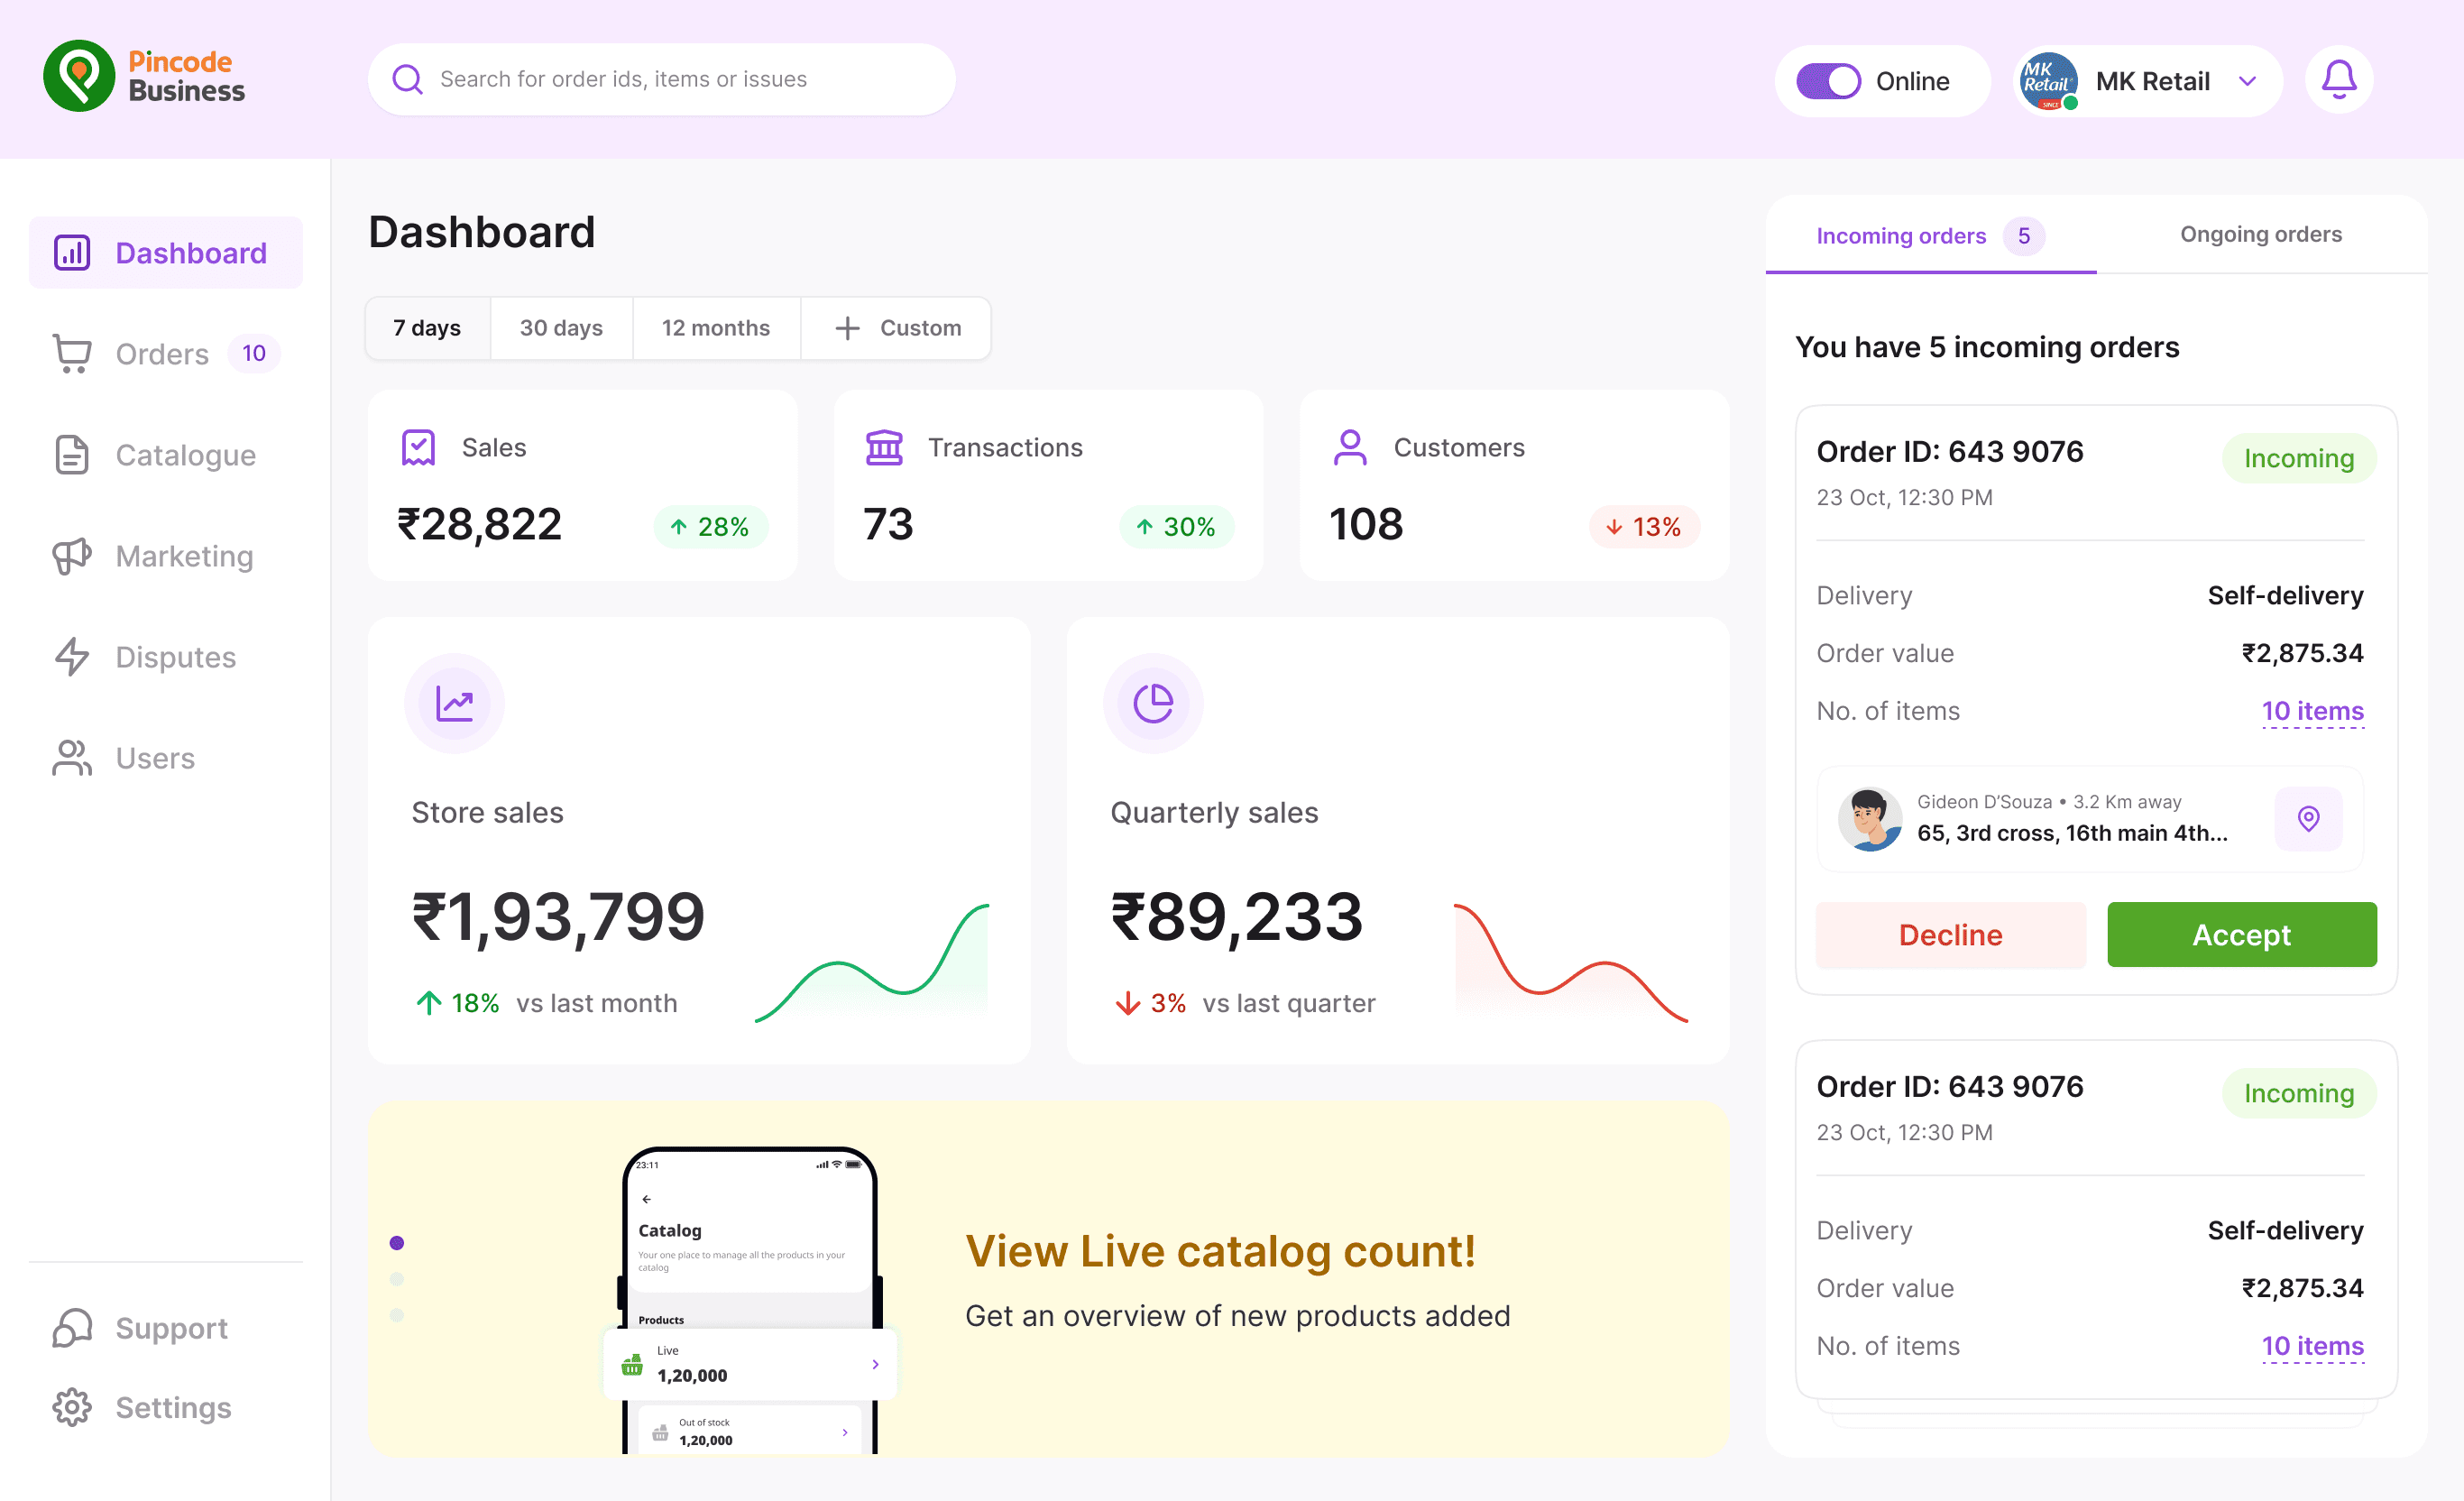This screenshot has height=1501, width=2464.
Task: Click the Marketing megaphone icon
Action: pos(72,556)
